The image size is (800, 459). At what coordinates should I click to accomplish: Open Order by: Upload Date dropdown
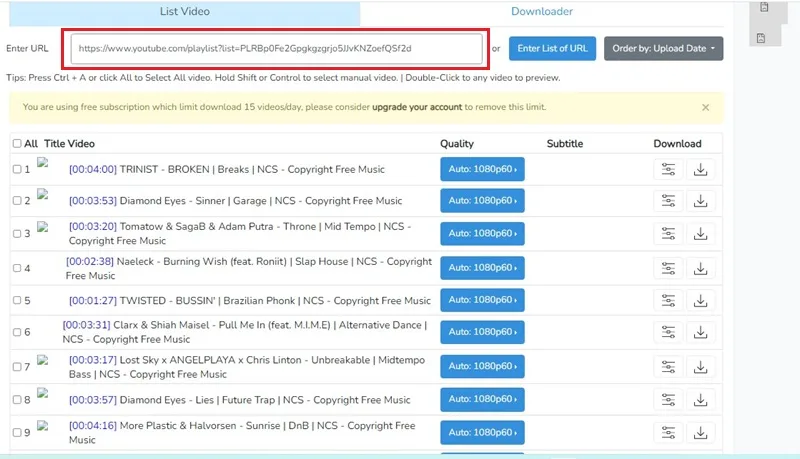point(663,48)
